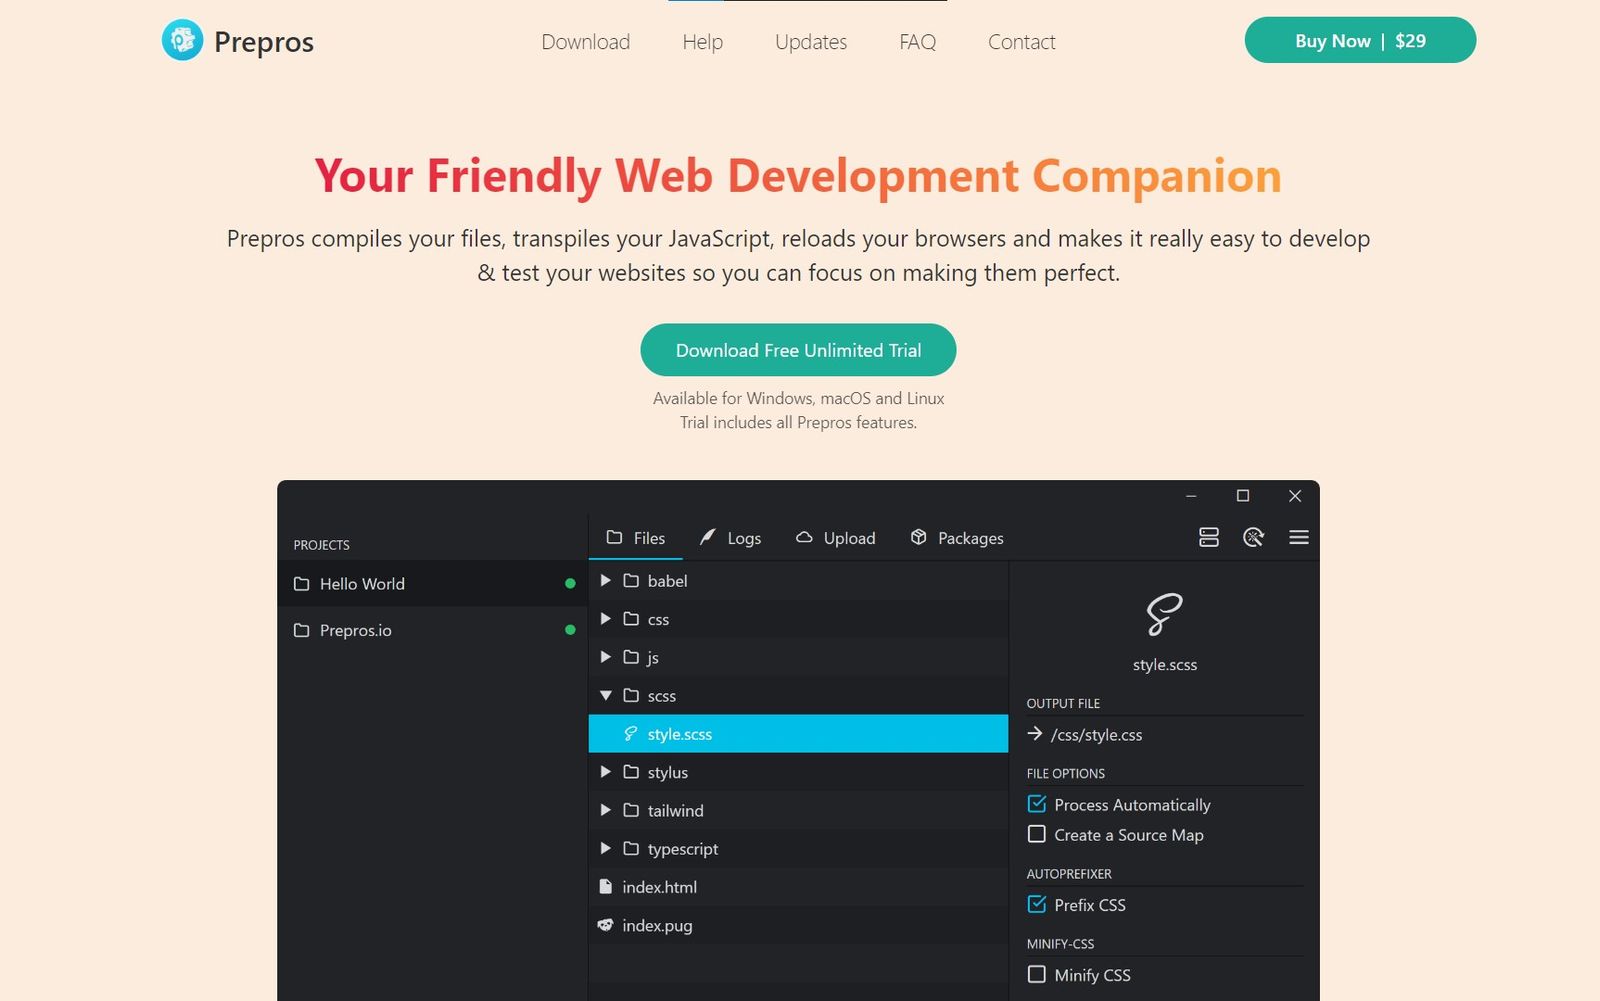
Task: Click the pug icon next to index.pug
Action: tap(605, 925)
